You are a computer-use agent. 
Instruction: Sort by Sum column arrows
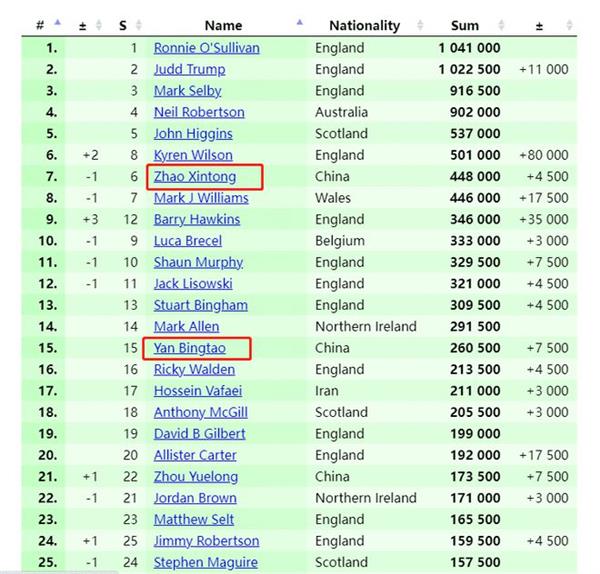501,25
